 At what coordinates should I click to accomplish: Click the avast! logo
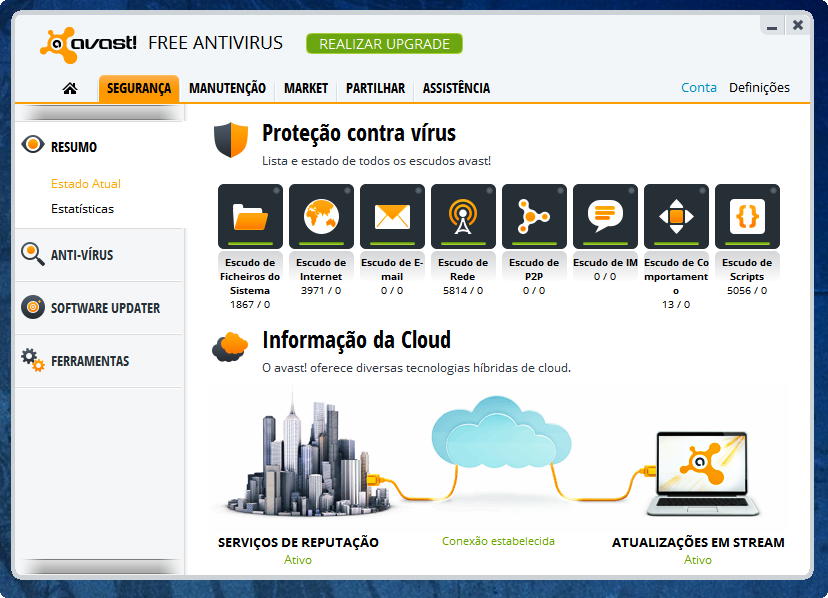(x=88, y=44)
